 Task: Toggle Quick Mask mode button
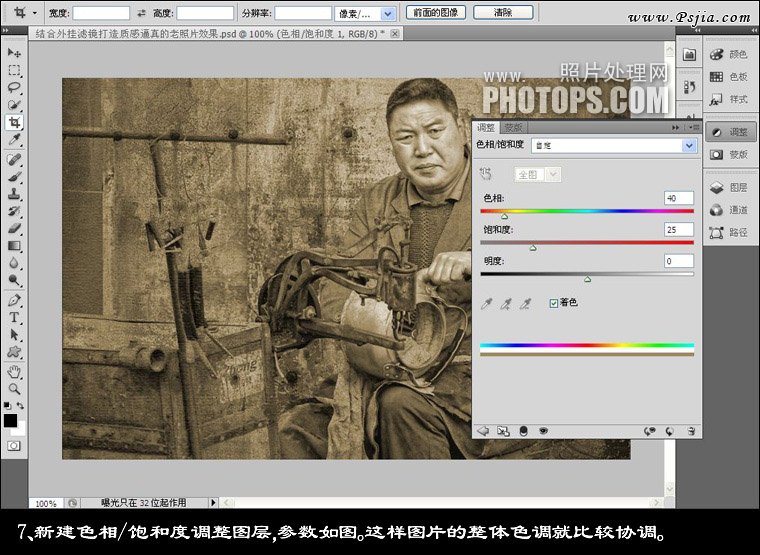(x=14, y=445)
